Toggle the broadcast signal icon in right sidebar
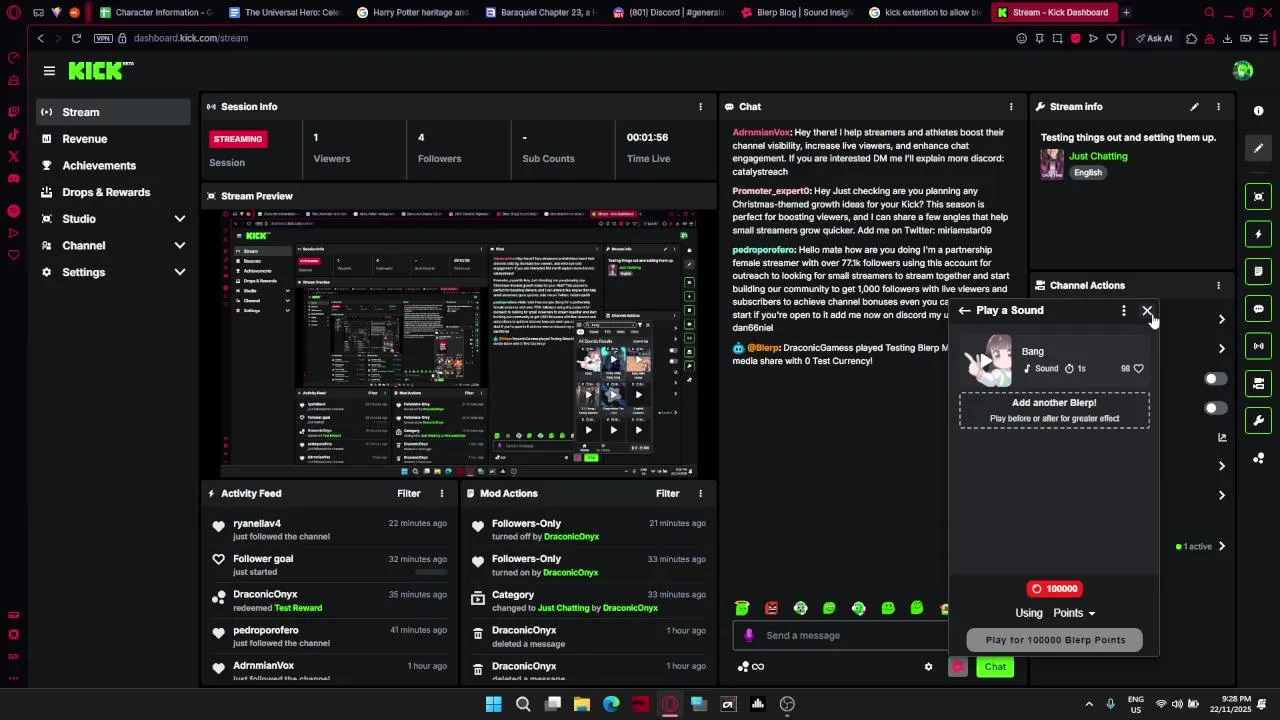 click(x=1259, y=346)
